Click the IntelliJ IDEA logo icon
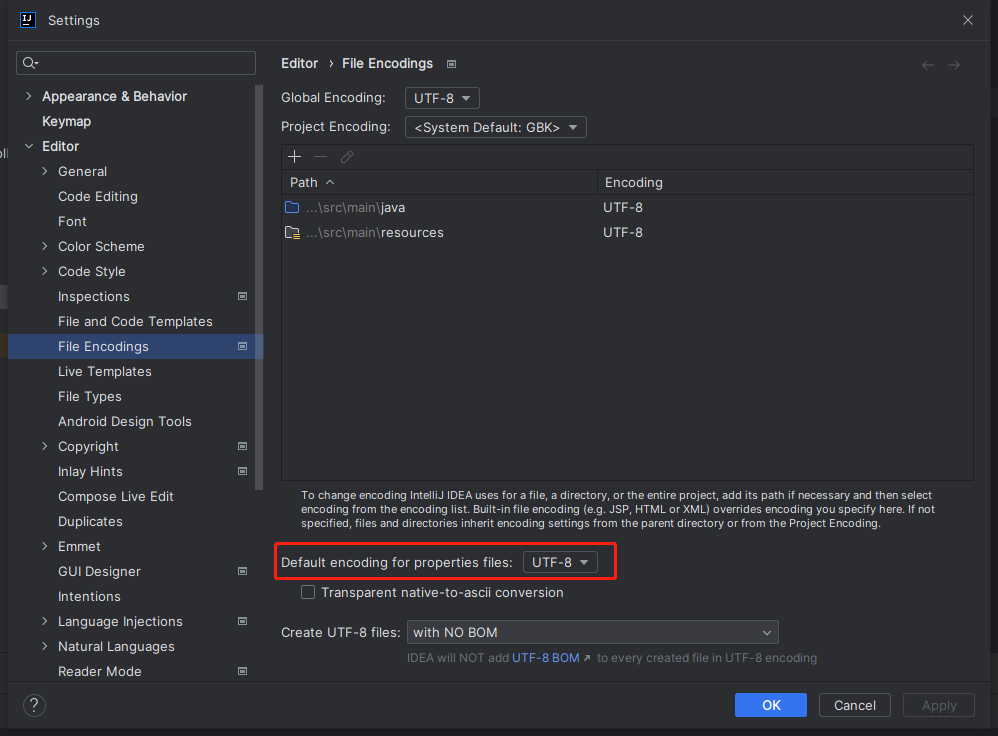This screenshot has width=998, height=736. pyautogui.click(x=28, y=20)
